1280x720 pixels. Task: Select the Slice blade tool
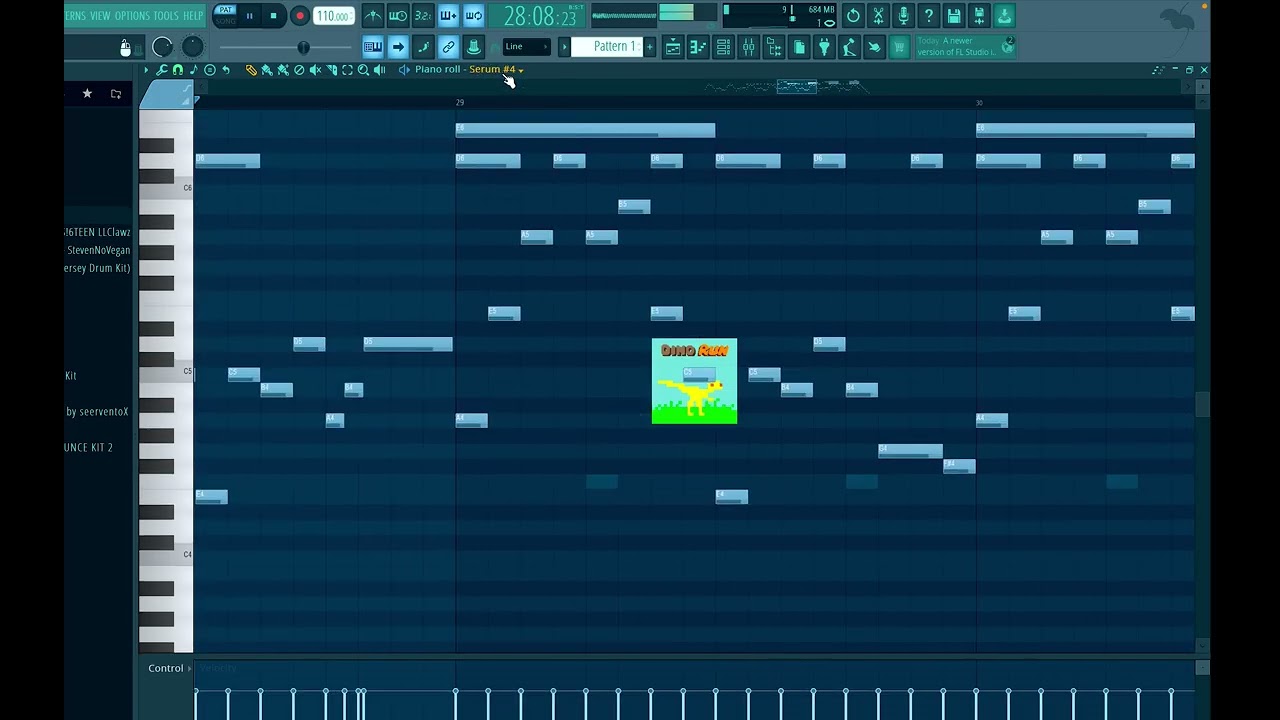pos(331,70)
